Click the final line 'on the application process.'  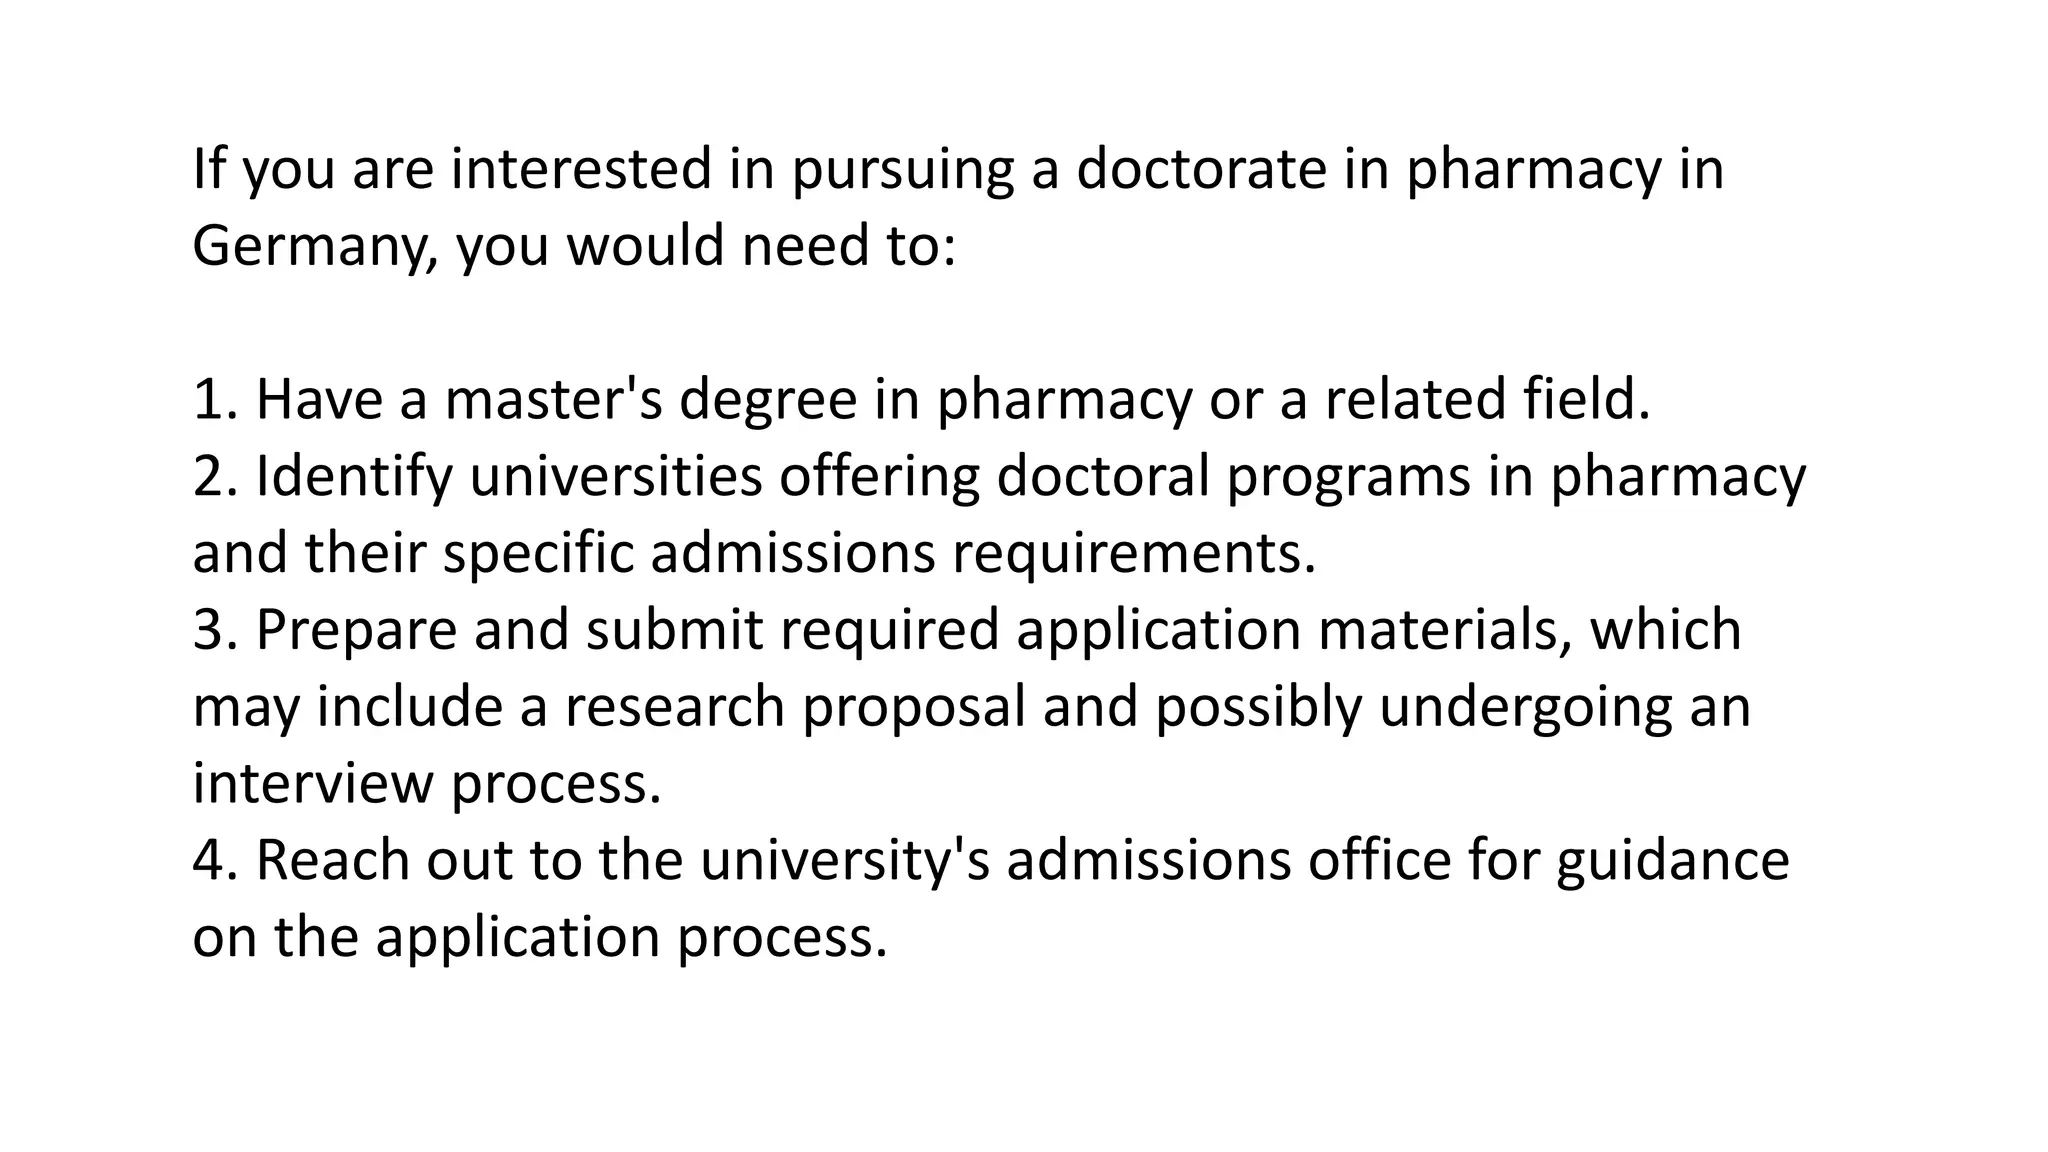pos(540,937)
